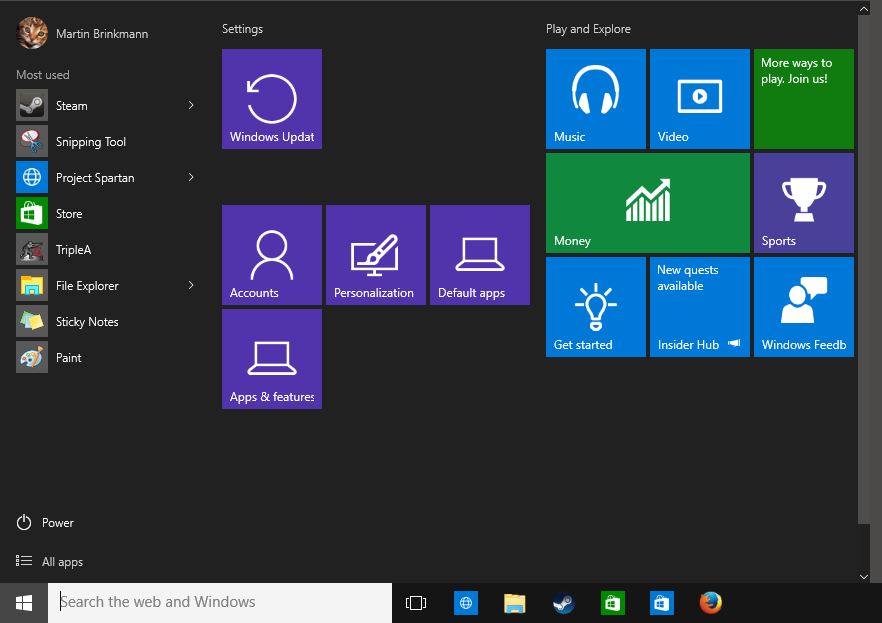Launch Steam from Most used list
882x623 pixels.
[x=107, y=105]
